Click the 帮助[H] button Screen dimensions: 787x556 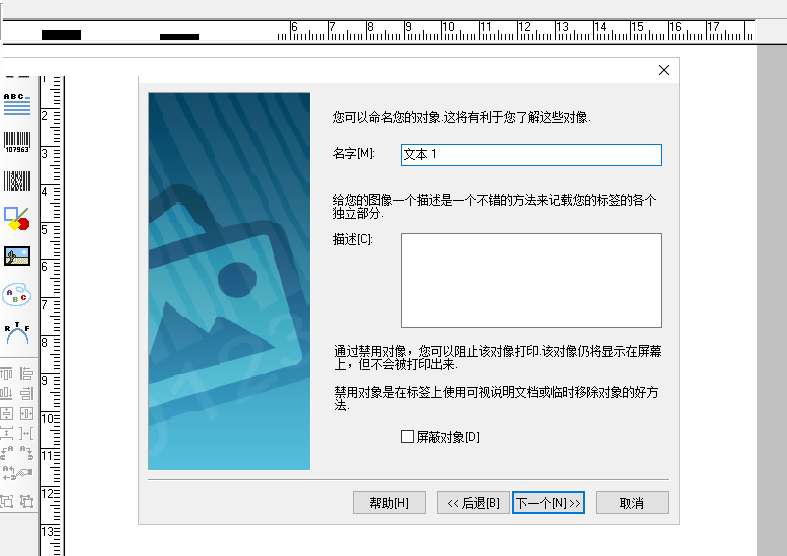coord(389,503)
